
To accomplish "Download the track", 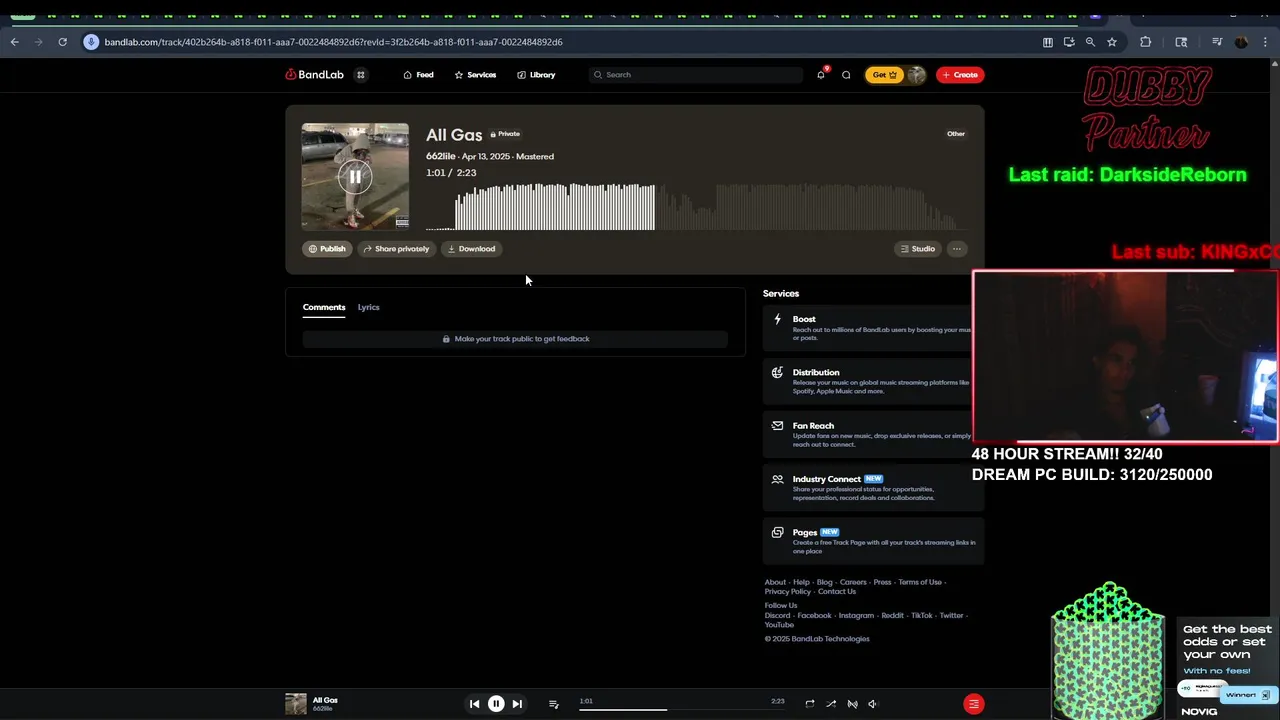I will [x=471, y=249].
